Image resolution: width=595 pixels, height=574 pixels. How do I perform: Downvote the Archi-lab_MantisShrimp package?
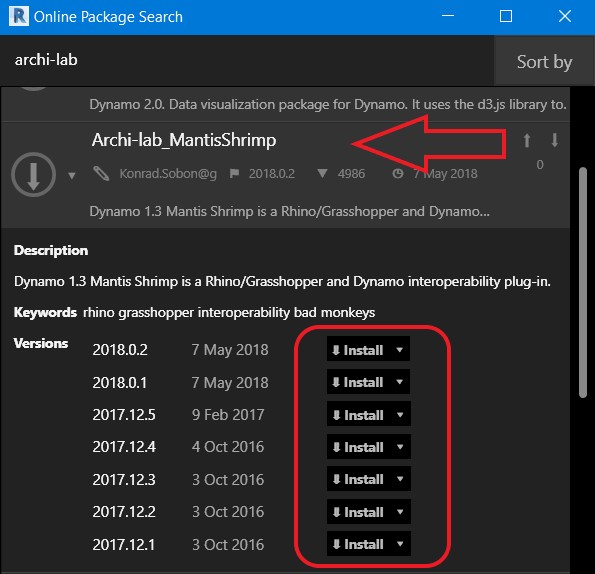554,140
